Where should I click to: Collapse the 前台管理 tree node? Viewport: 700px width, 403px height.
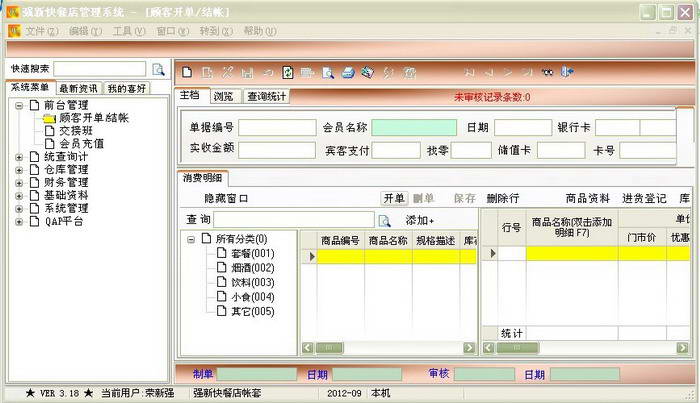point(19,106)
